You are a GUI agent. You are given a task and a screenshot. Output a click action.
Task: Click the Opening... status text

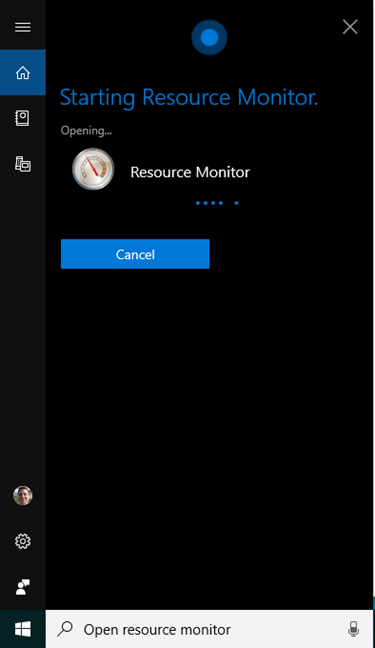pyautogui.click(x=86, y=131)
